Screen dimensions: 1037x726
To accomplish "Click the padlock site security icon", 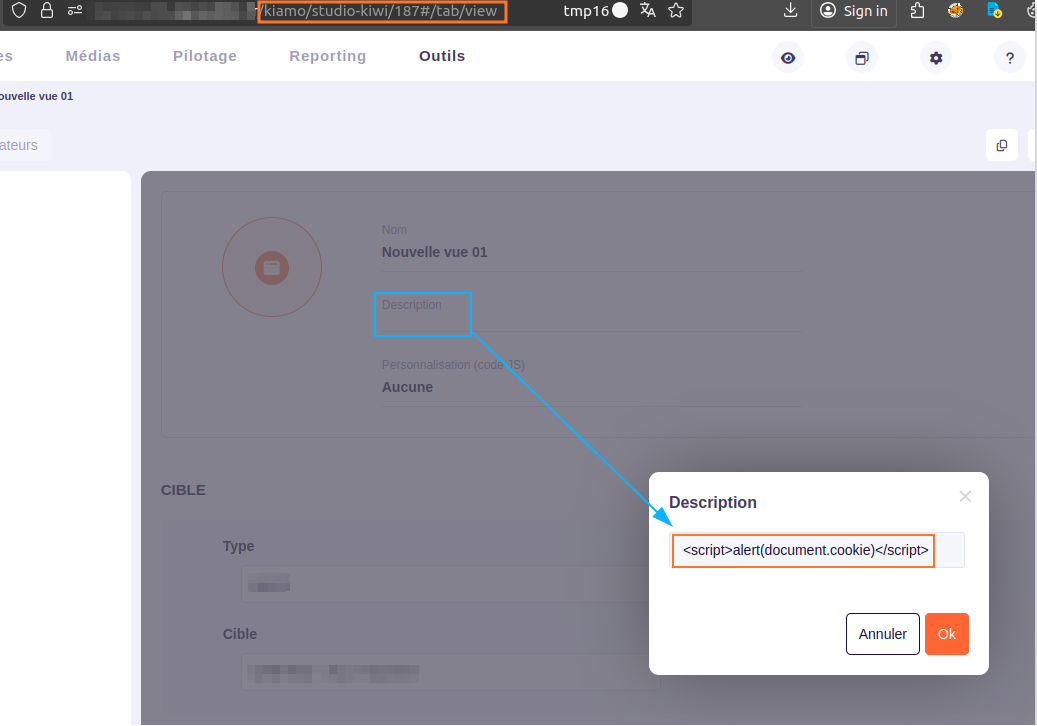I will tap(46, 11).
